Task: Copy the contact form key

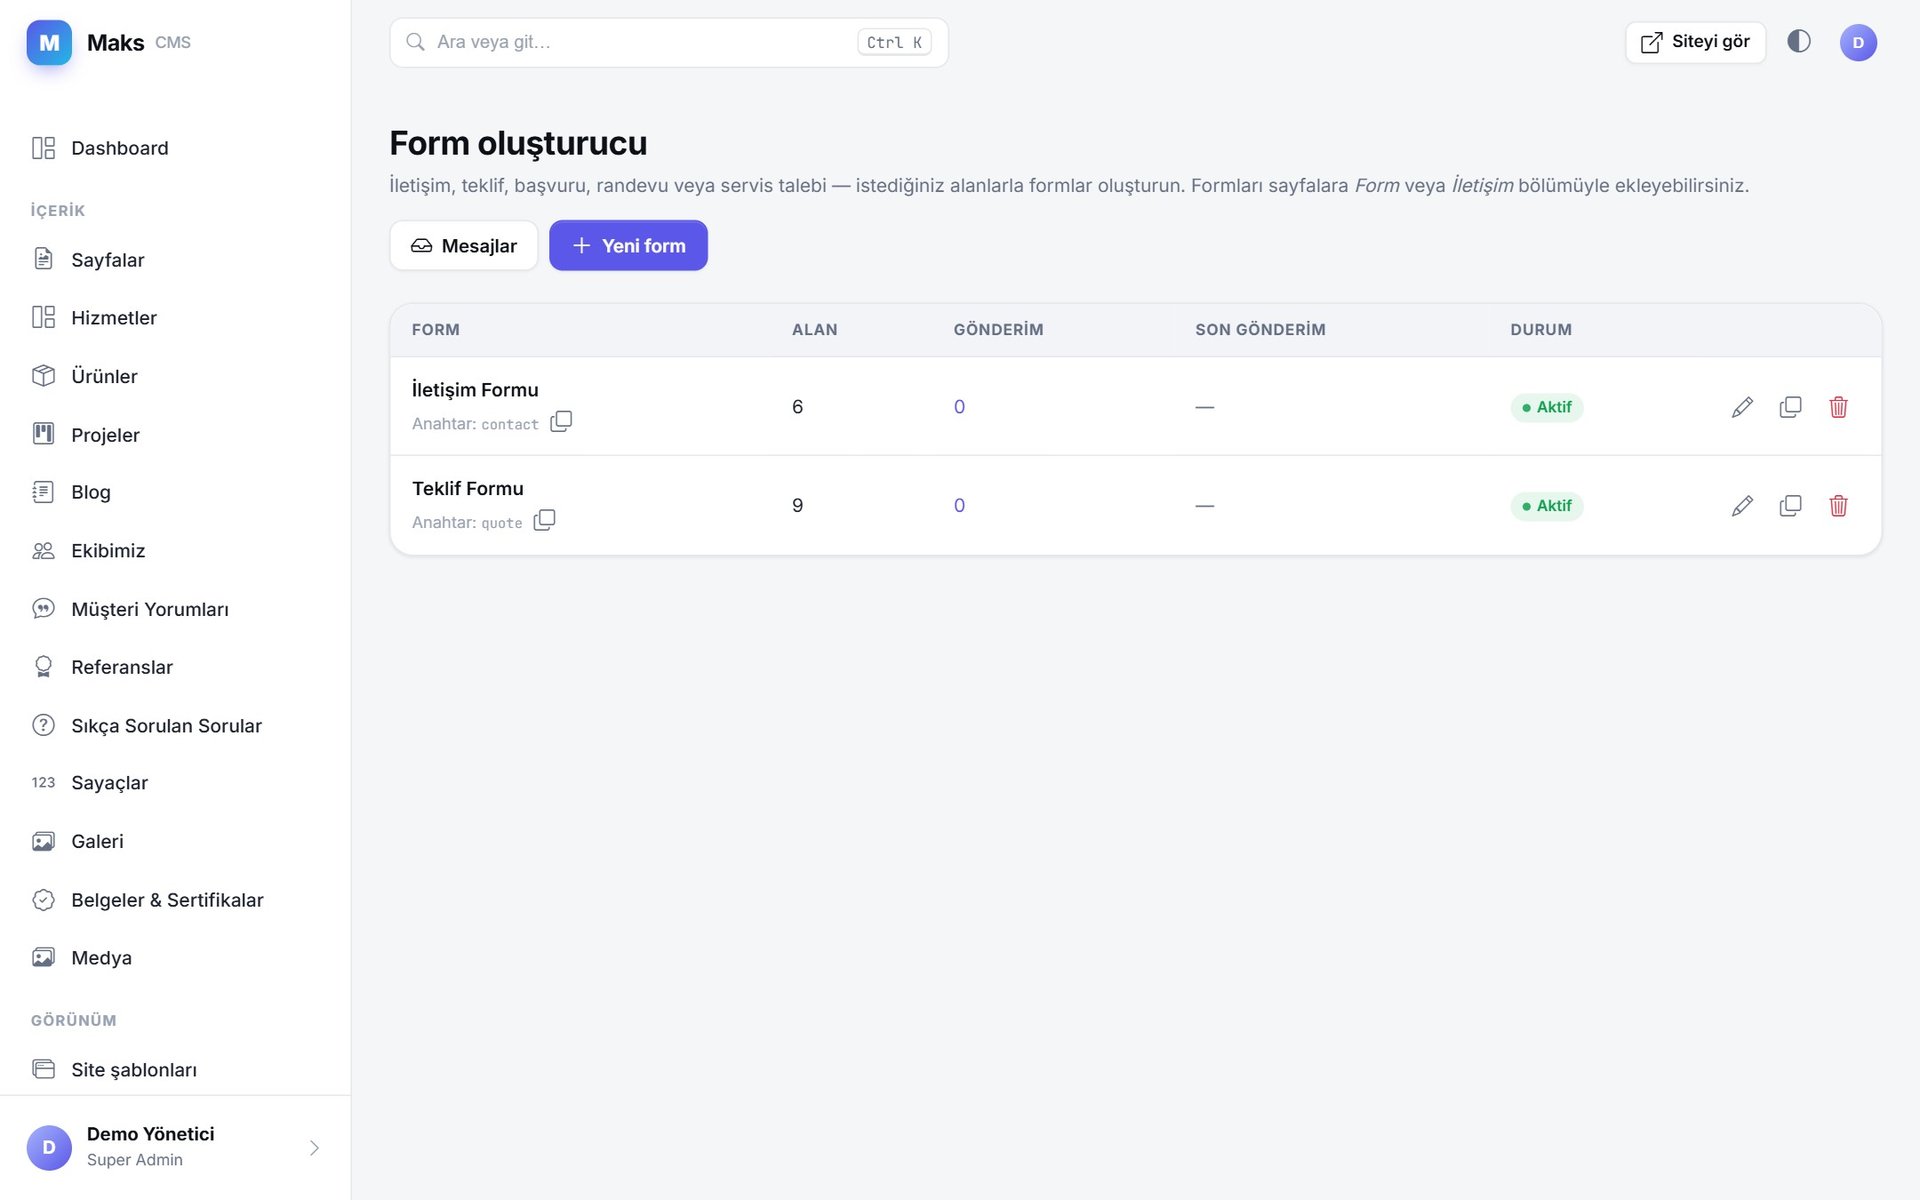Action: click(561, 421)
